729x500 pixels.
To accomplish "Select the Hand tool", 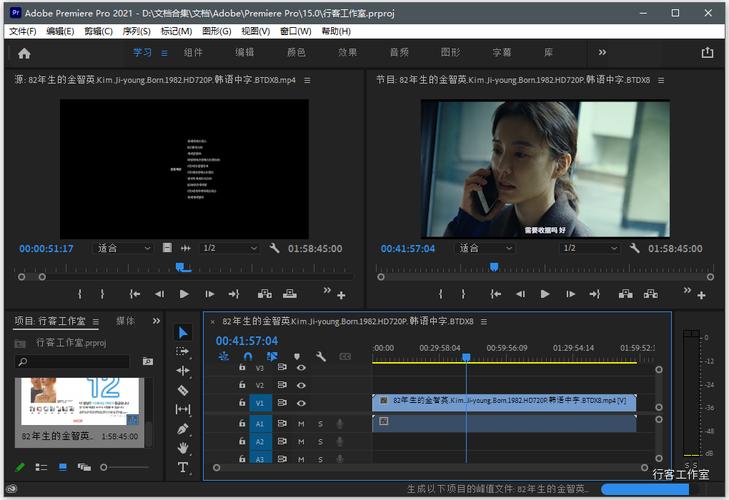I will (x=183, y=448).
